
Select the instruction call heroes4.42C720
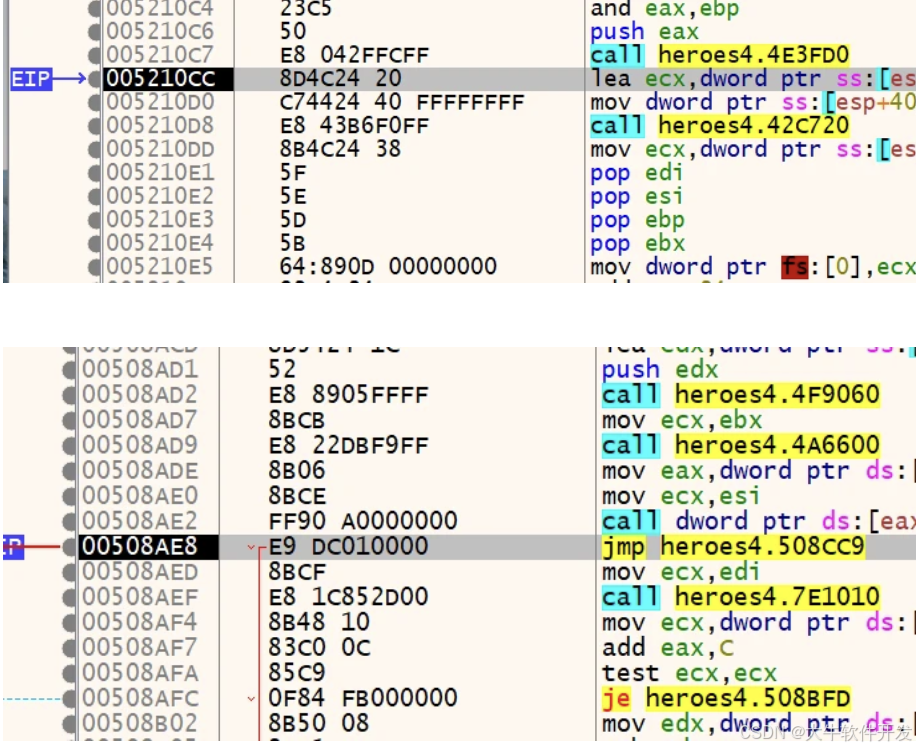coord(719,126)
